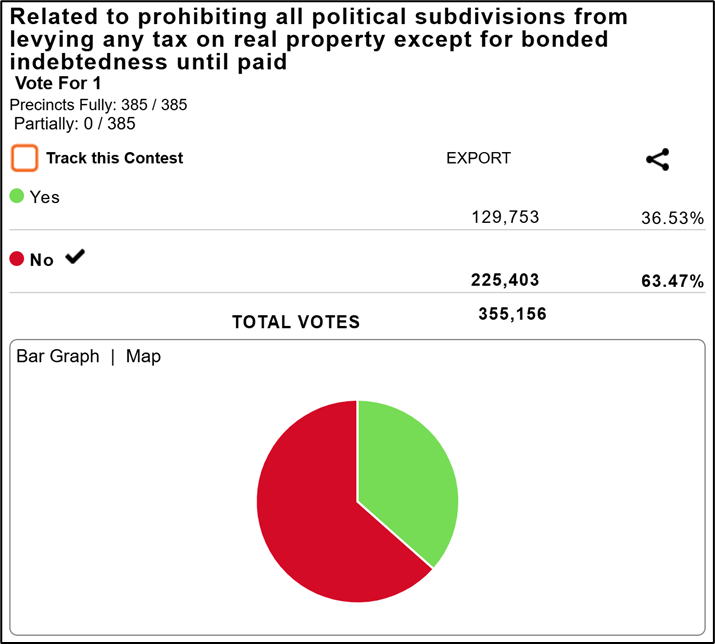
Task: Click the EXPORT button
Action: [x=478, y=158]
